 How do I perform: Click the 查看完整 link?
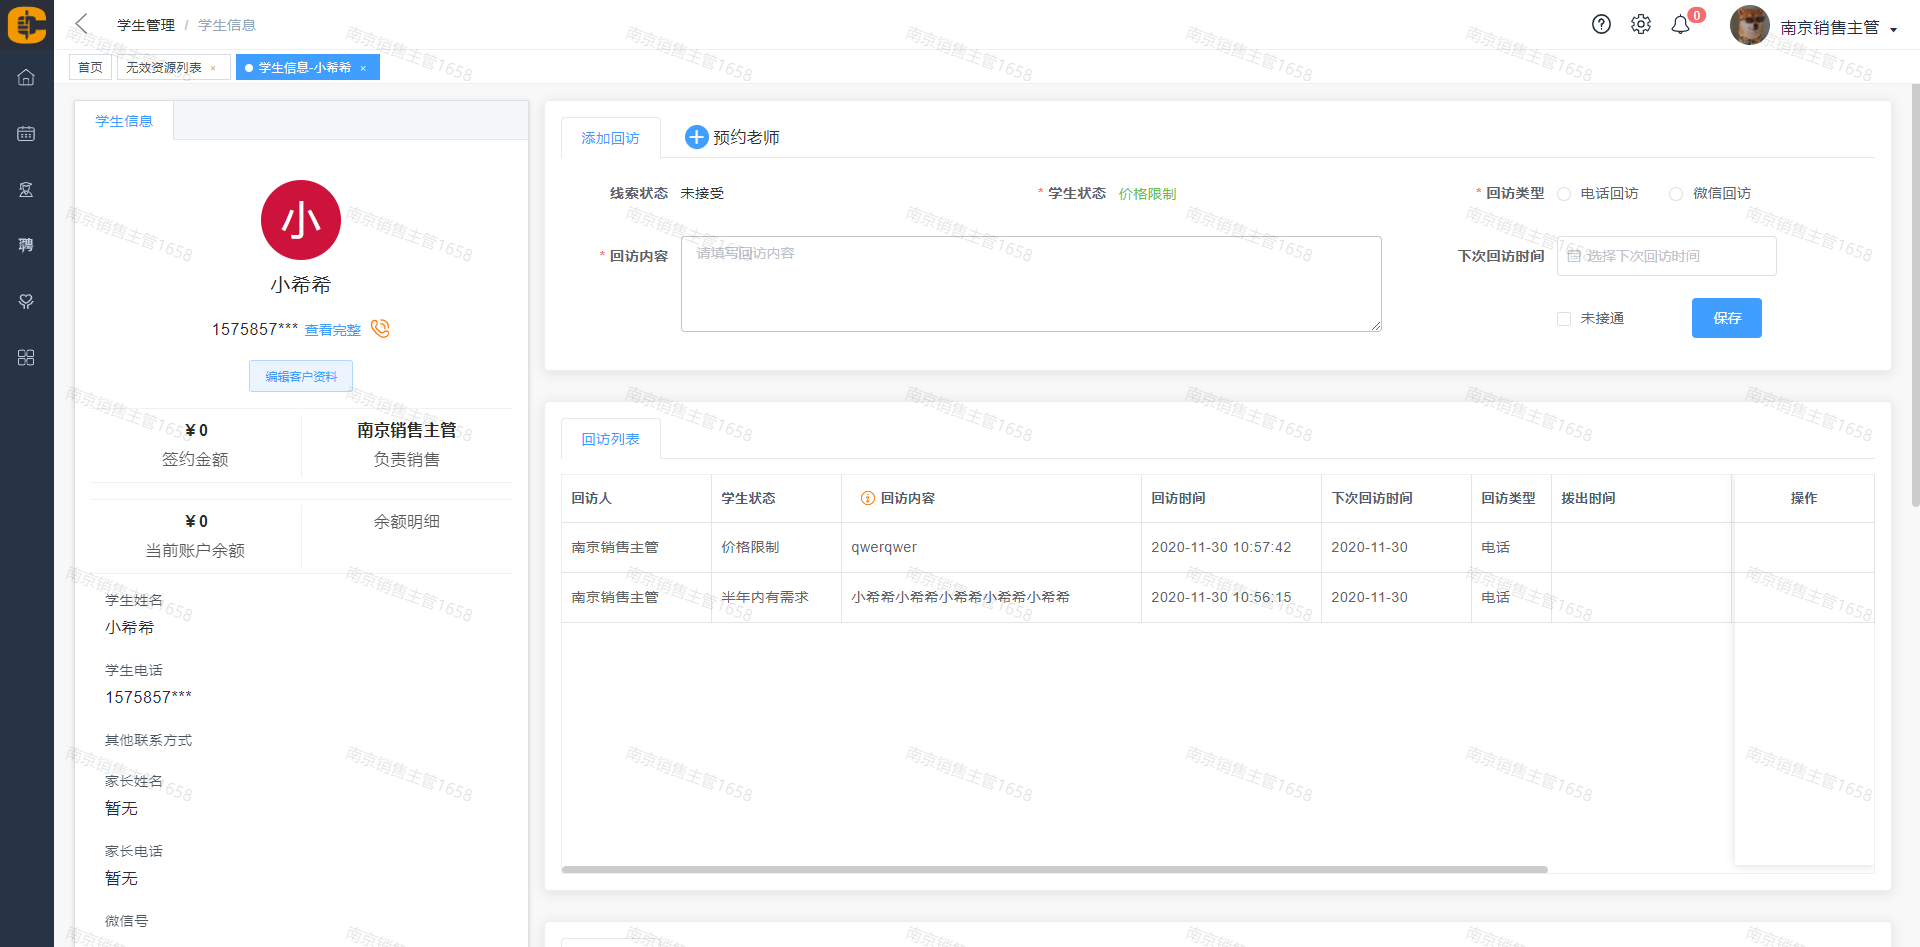[x=332, y=330]
